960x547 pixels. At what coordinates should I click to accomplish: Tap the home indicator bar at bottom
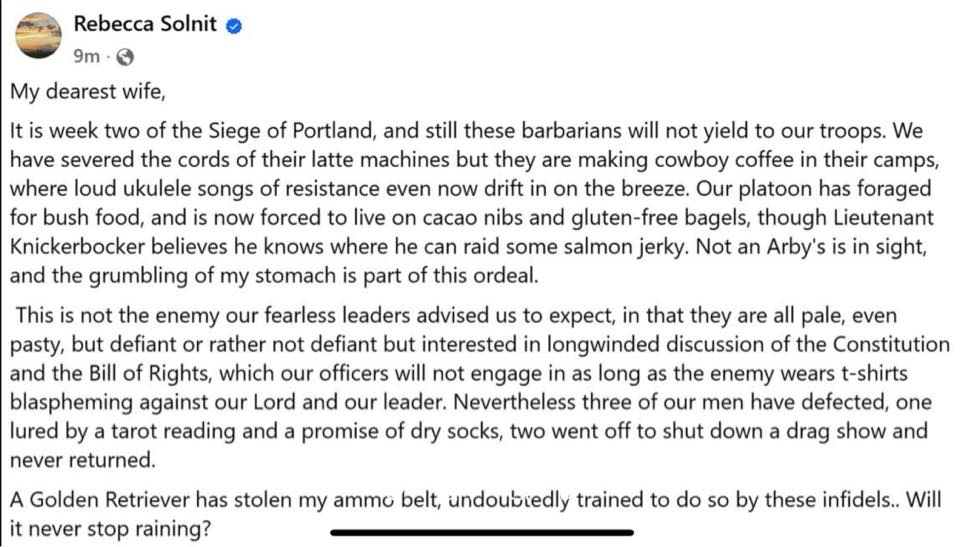[482, 533]
